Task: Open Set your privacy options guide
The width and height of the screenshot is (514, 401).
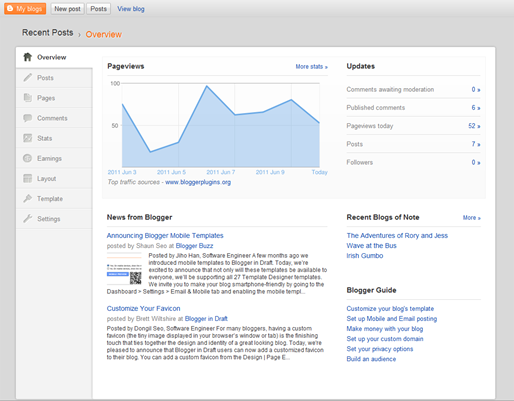Action: pos(380,349)
